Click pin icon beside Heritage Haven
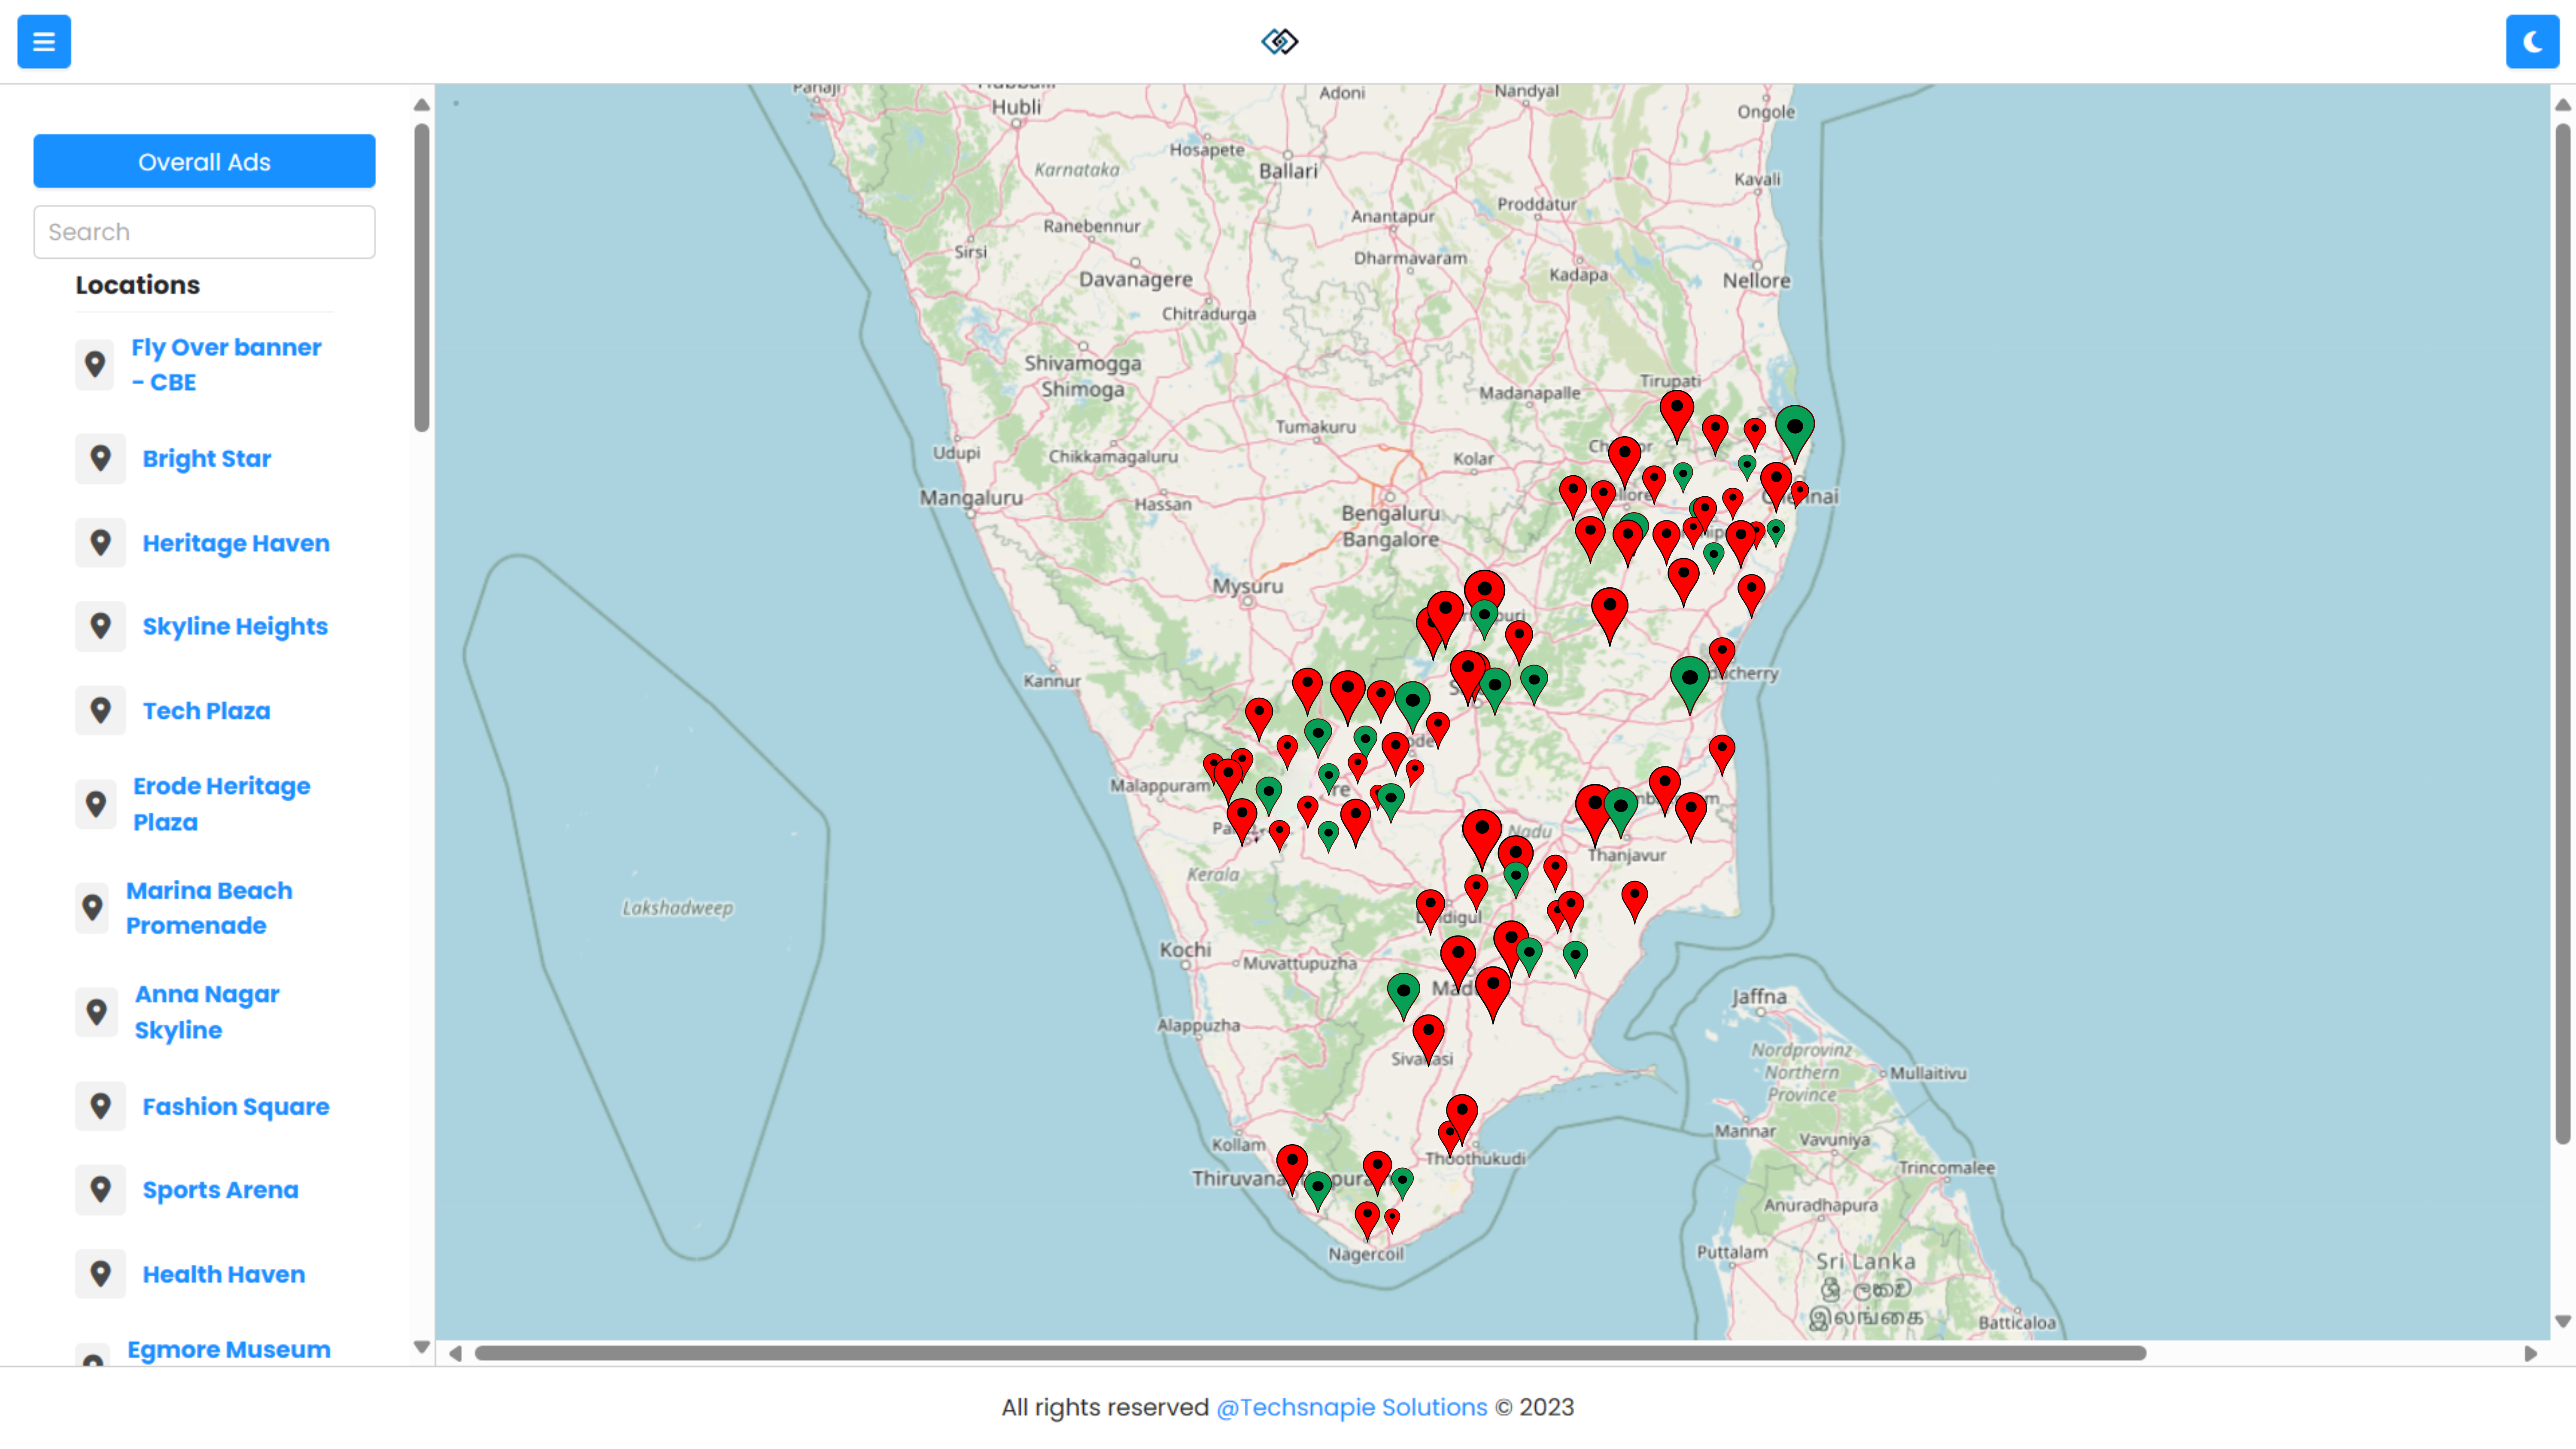 (100, 543)
